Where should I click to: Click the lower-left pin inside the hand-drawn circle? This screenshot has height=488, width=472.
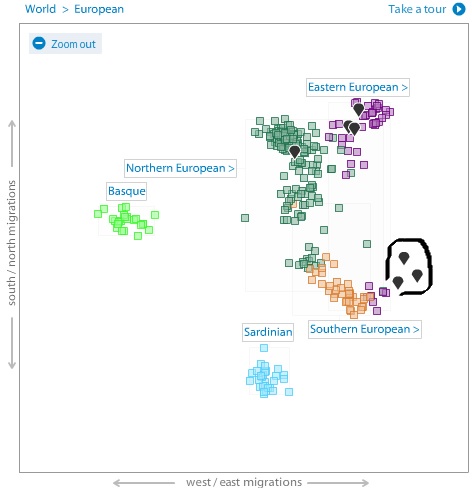[398, 282]
